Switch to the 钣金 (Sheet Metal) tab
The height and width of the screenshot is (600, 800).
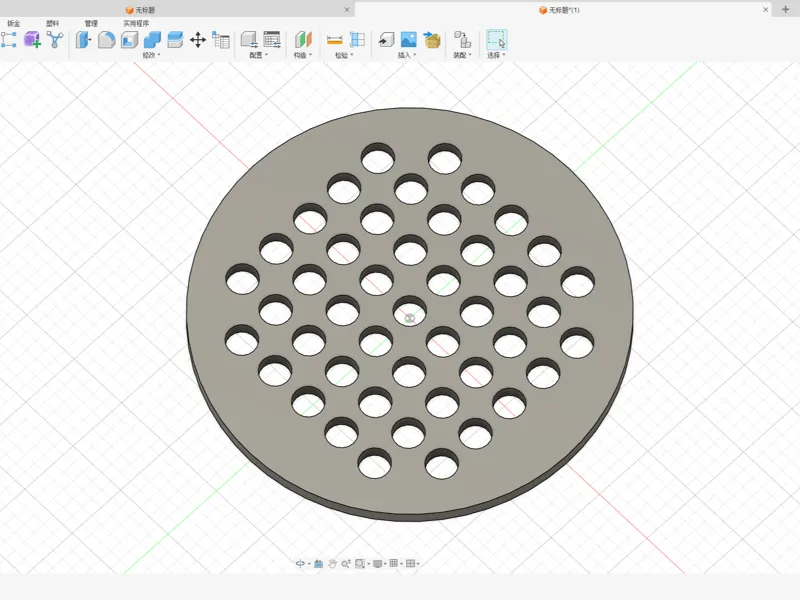click(14, 23)
